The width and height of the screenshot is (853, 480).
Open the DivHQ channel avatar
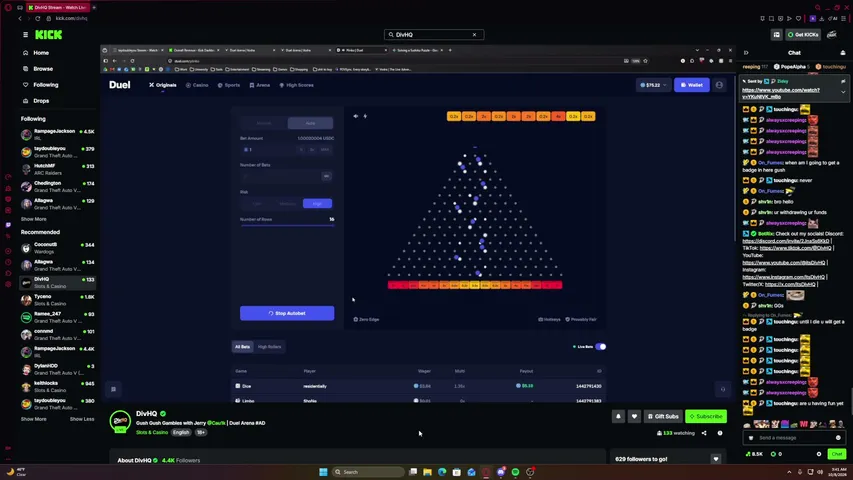pos(120,421)
